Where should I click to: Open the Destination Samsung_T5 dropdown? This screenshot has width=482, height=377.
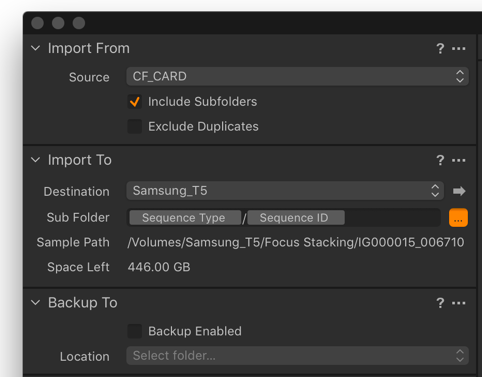click(x=285, y=191)
